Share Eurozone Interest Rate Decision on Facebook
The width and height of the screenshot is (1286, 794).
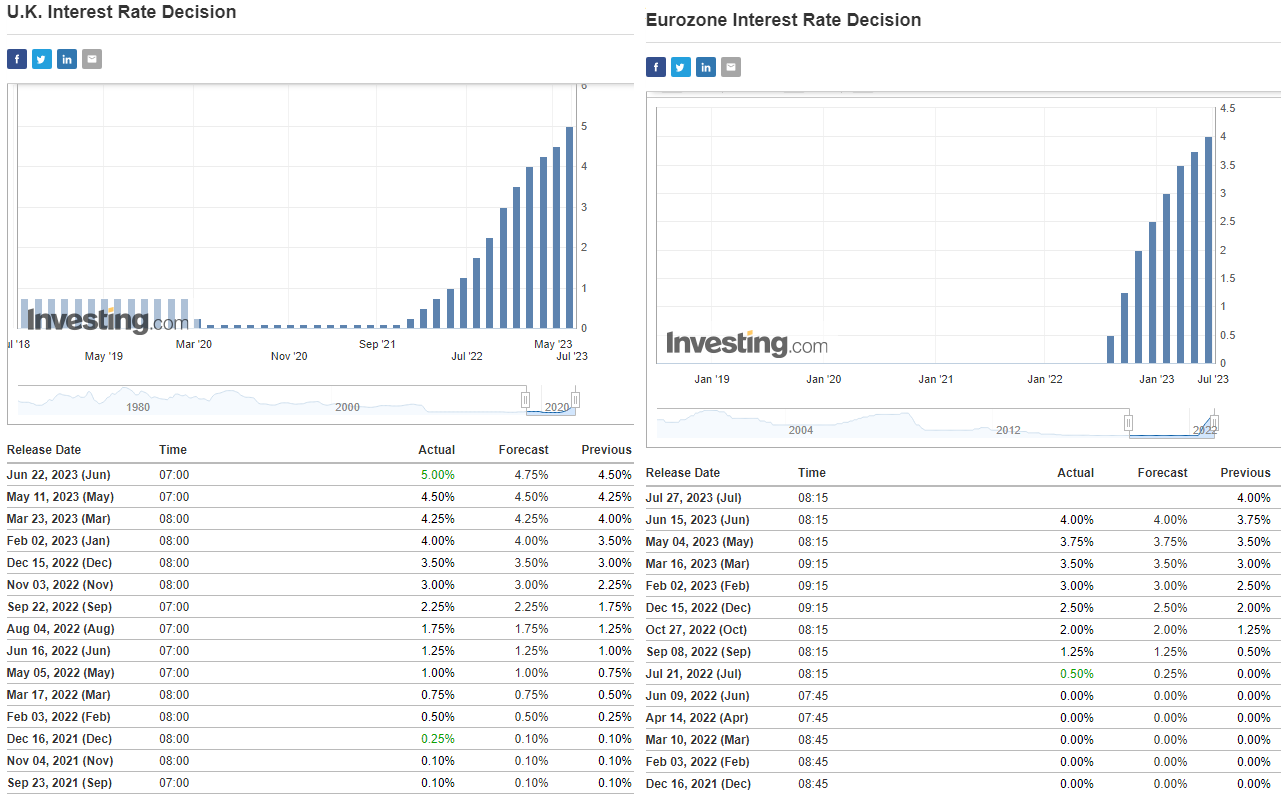(656, 67)
